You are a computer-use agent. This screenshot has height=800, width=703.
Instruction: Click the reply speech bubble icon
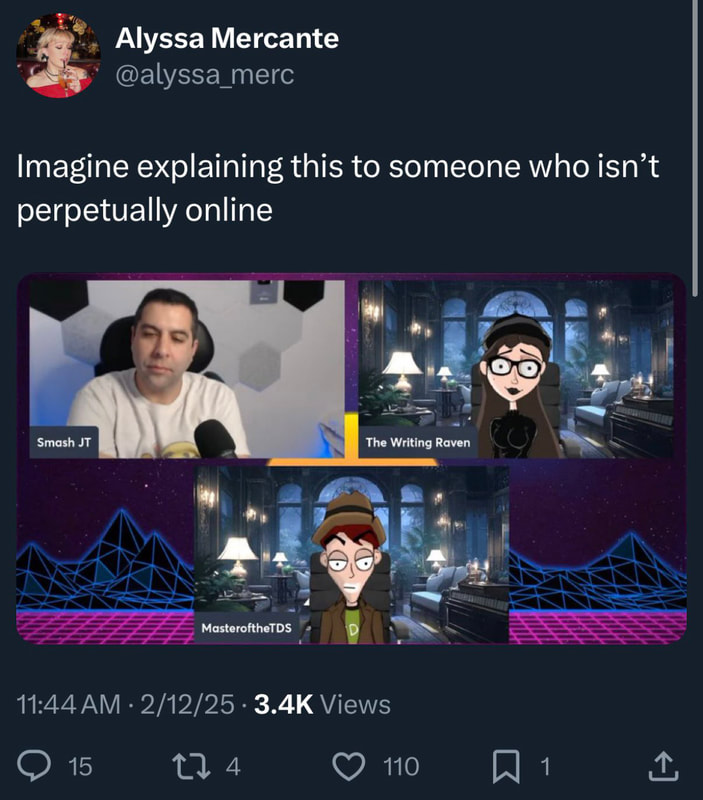[34, 766]
